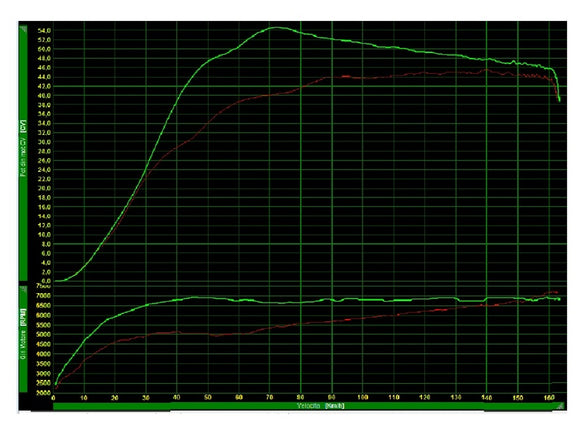The image size is (580, 428).
Task: Click the '42,0' tick label on power axis
Action: pyautogui.click(x=44, y=86)
